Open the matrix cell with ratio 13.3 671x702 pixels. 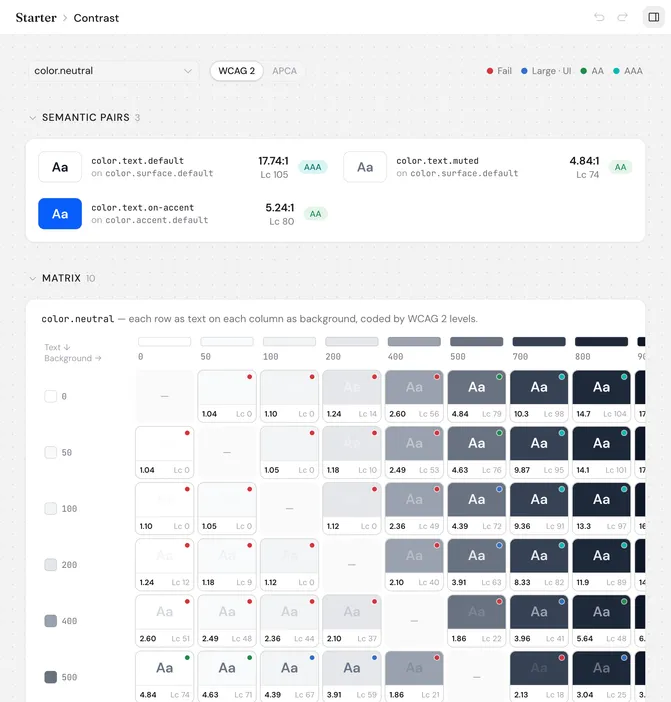point(601,509)
